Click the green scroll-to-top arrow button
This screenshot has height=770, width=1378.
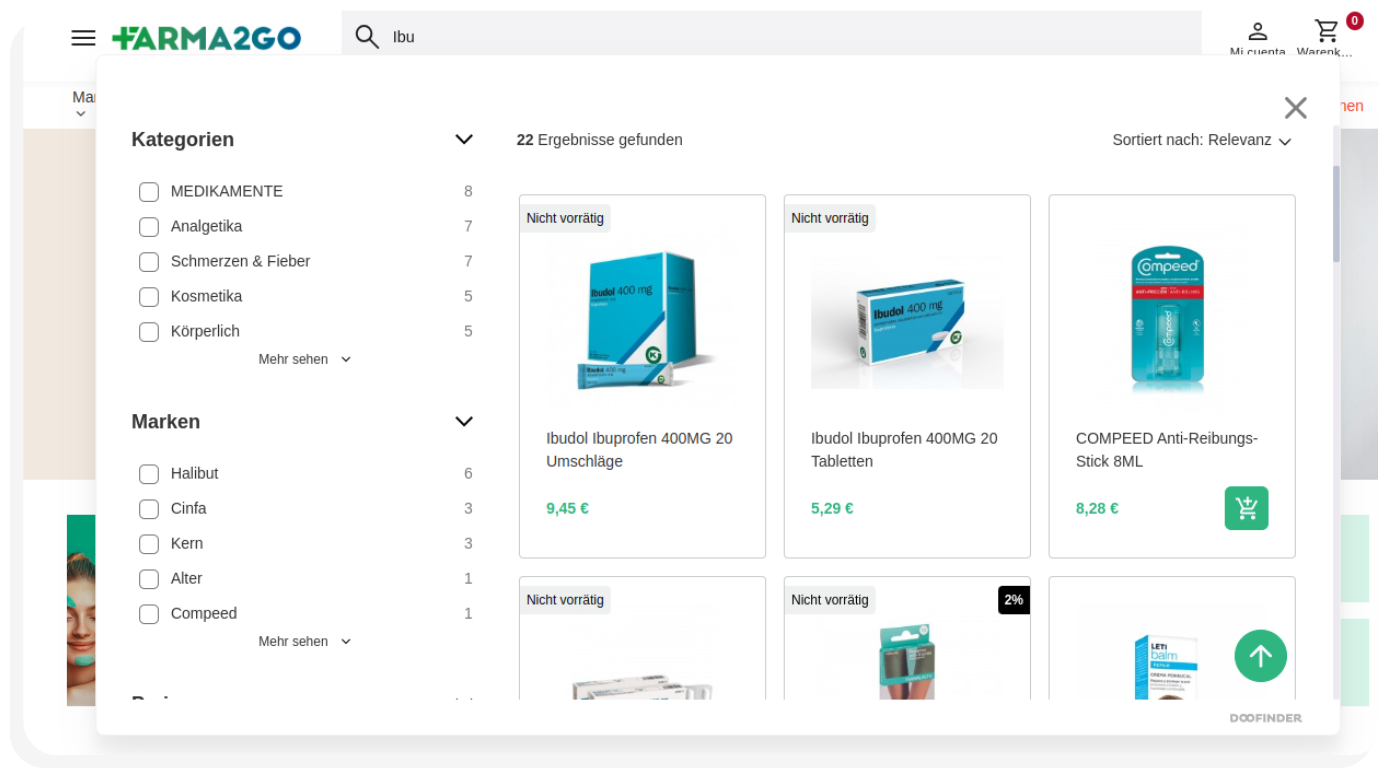coord(1260,656)
